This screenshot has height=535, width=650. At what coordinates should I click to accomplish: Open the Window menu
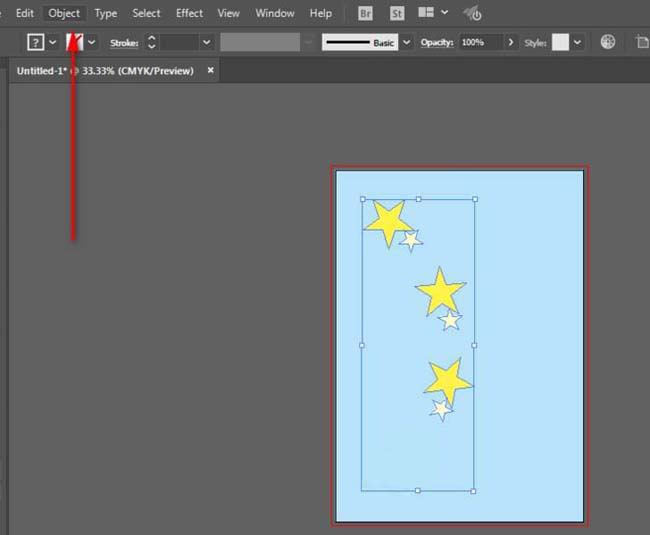click(275, 13)
